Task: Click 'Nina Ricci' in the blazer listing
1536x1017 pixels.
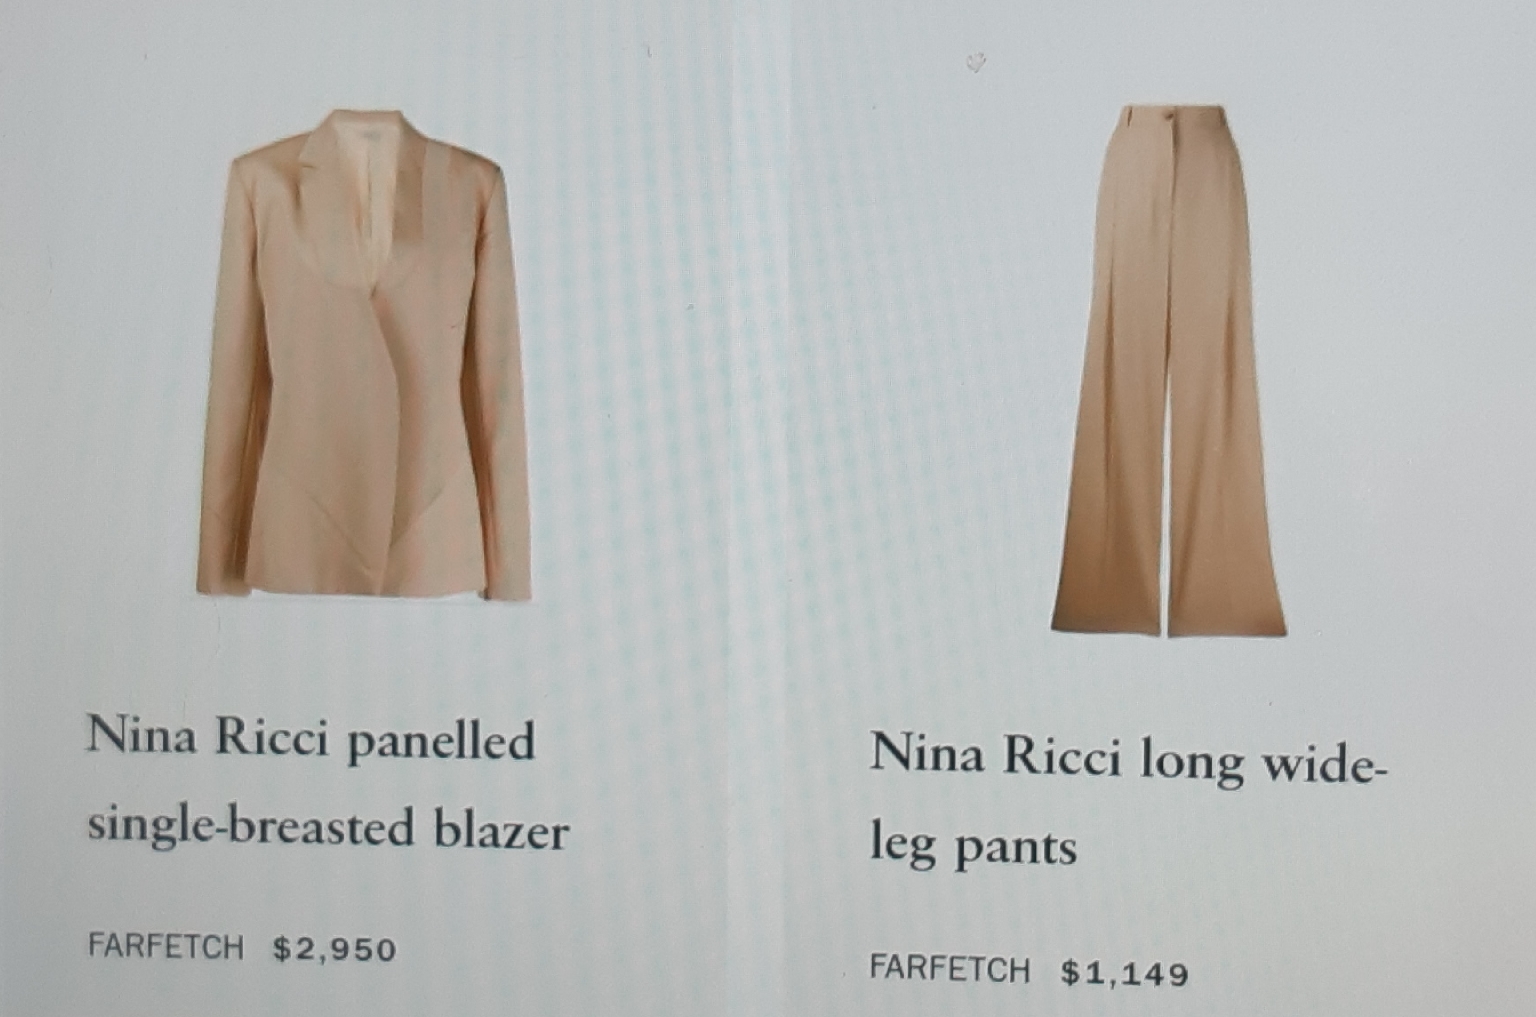Action: 209,737
